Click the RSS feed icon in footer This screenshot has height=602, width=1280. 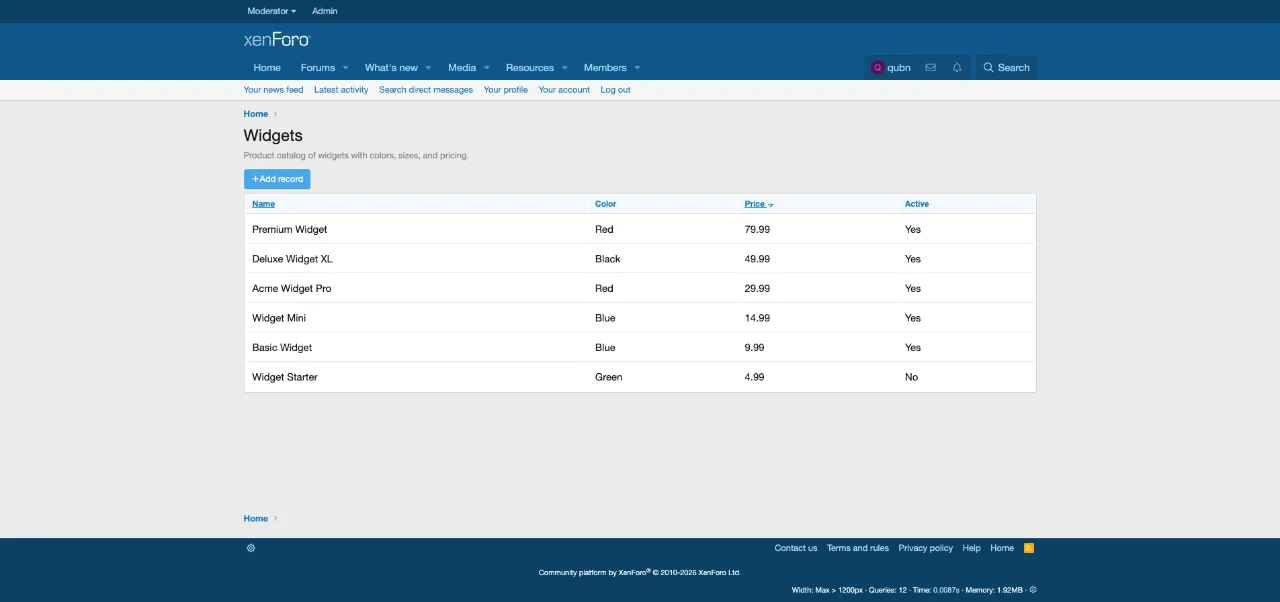1029,548
